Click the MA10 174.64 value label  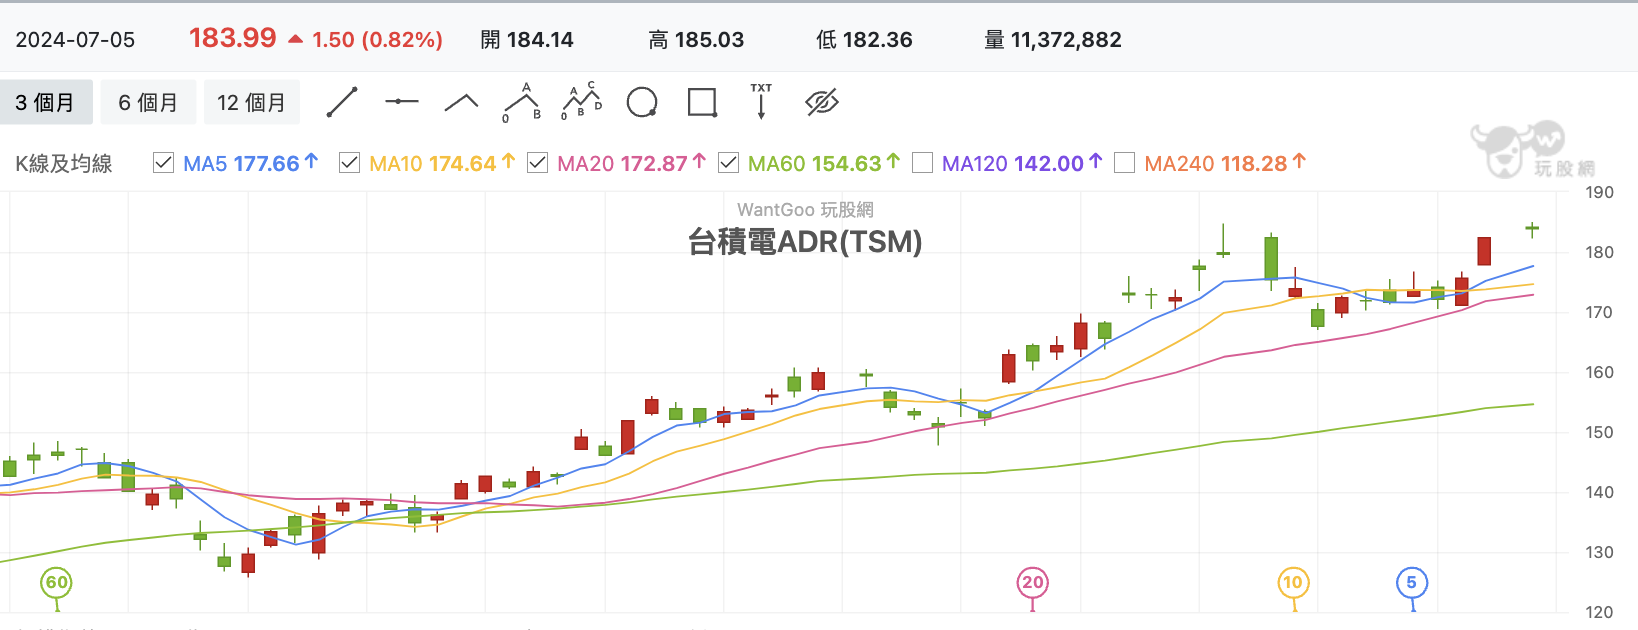click(x=442, y=163)
